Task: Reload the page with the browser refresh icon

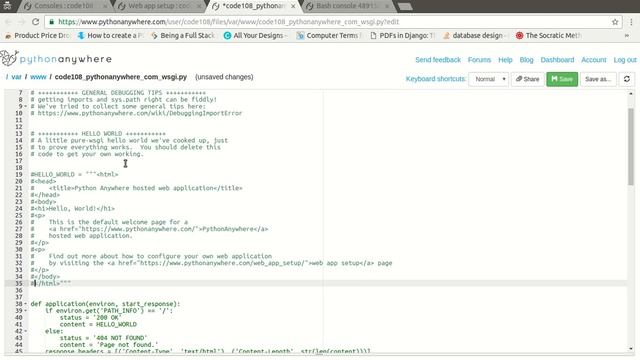Action: click(36, 22)
